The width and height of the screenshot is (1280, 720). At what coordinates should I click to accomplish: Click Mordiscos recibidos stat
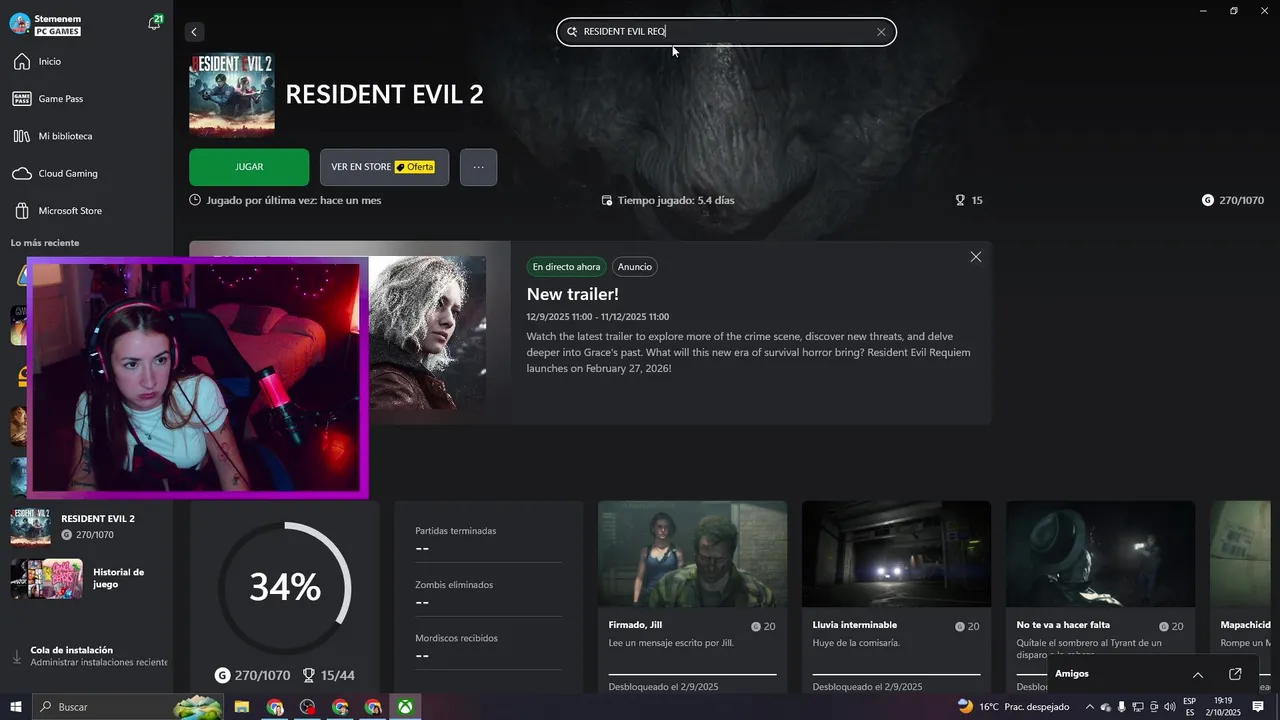pyautogui.click(x=456, y=638)
